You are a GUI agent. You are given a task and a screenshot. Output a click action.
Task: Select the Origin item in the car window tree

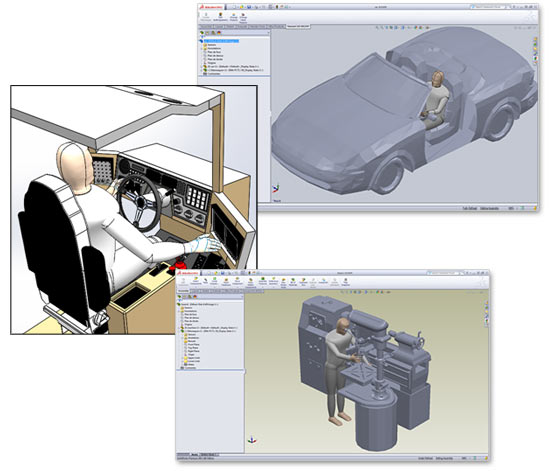213,63
